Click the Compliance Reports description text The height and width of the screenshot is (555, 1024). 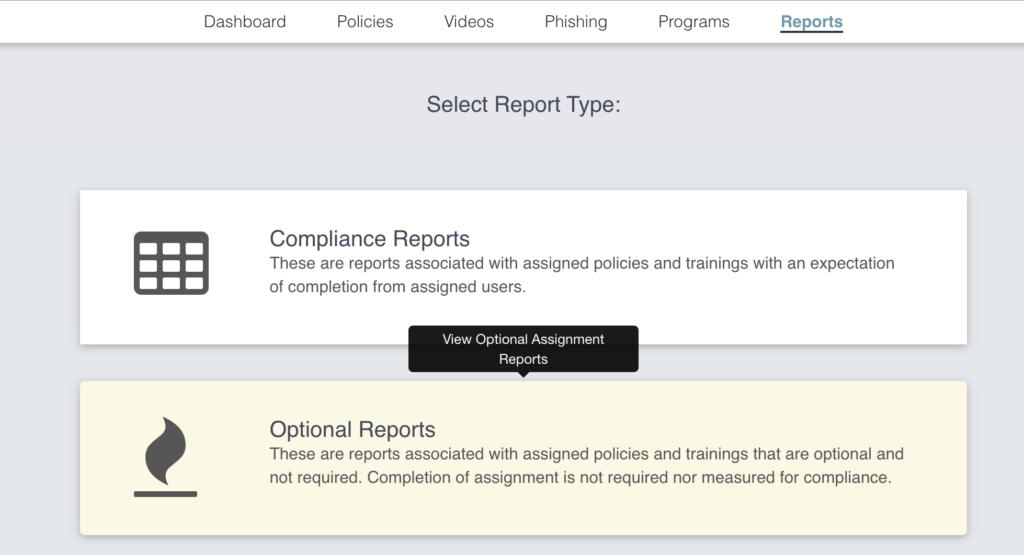click(582, 275)
